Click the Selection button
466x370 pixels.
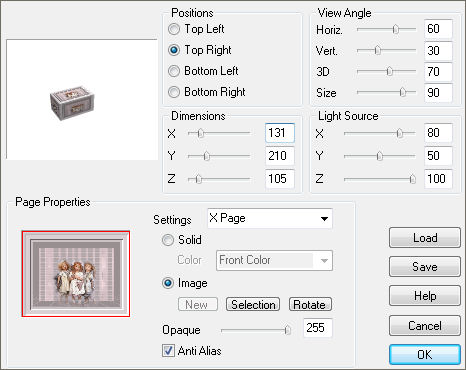pyautogui.click(x=253, y=304)
